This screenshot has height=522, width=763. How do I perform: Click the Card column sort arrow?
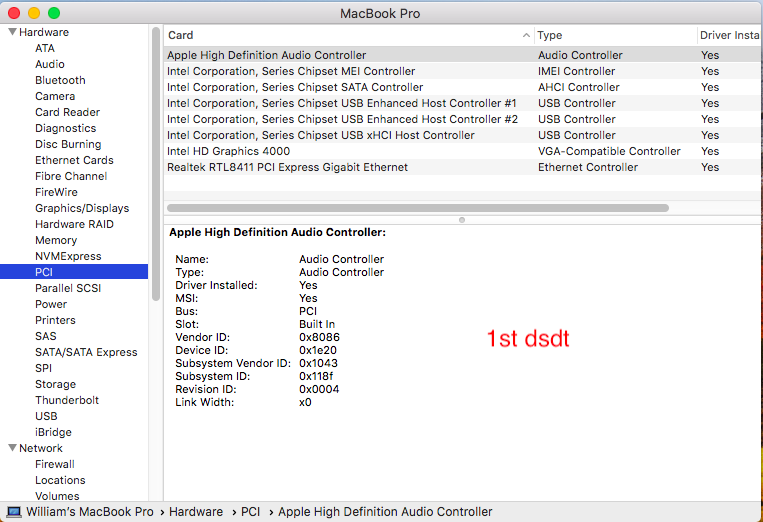(526, 35)
